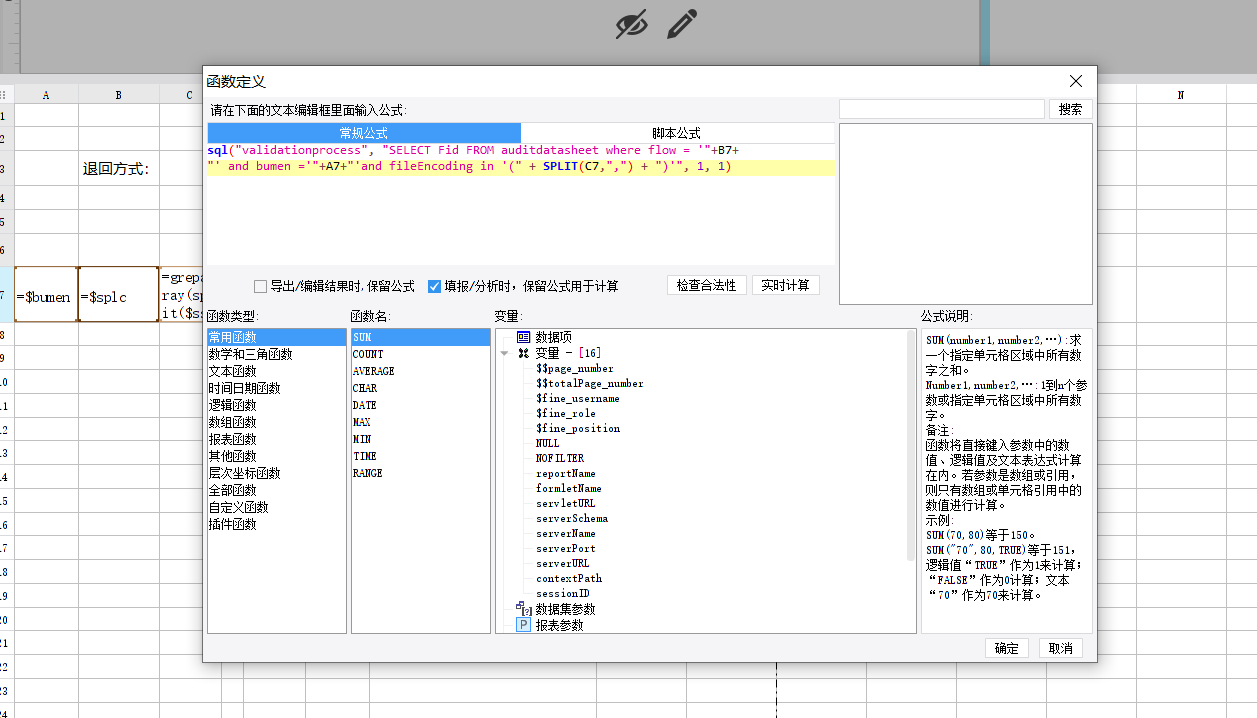The height and width of the screenshot is (718, 1257).
Task: Click the pencil edit icon
Action: [x=682, y=24]
